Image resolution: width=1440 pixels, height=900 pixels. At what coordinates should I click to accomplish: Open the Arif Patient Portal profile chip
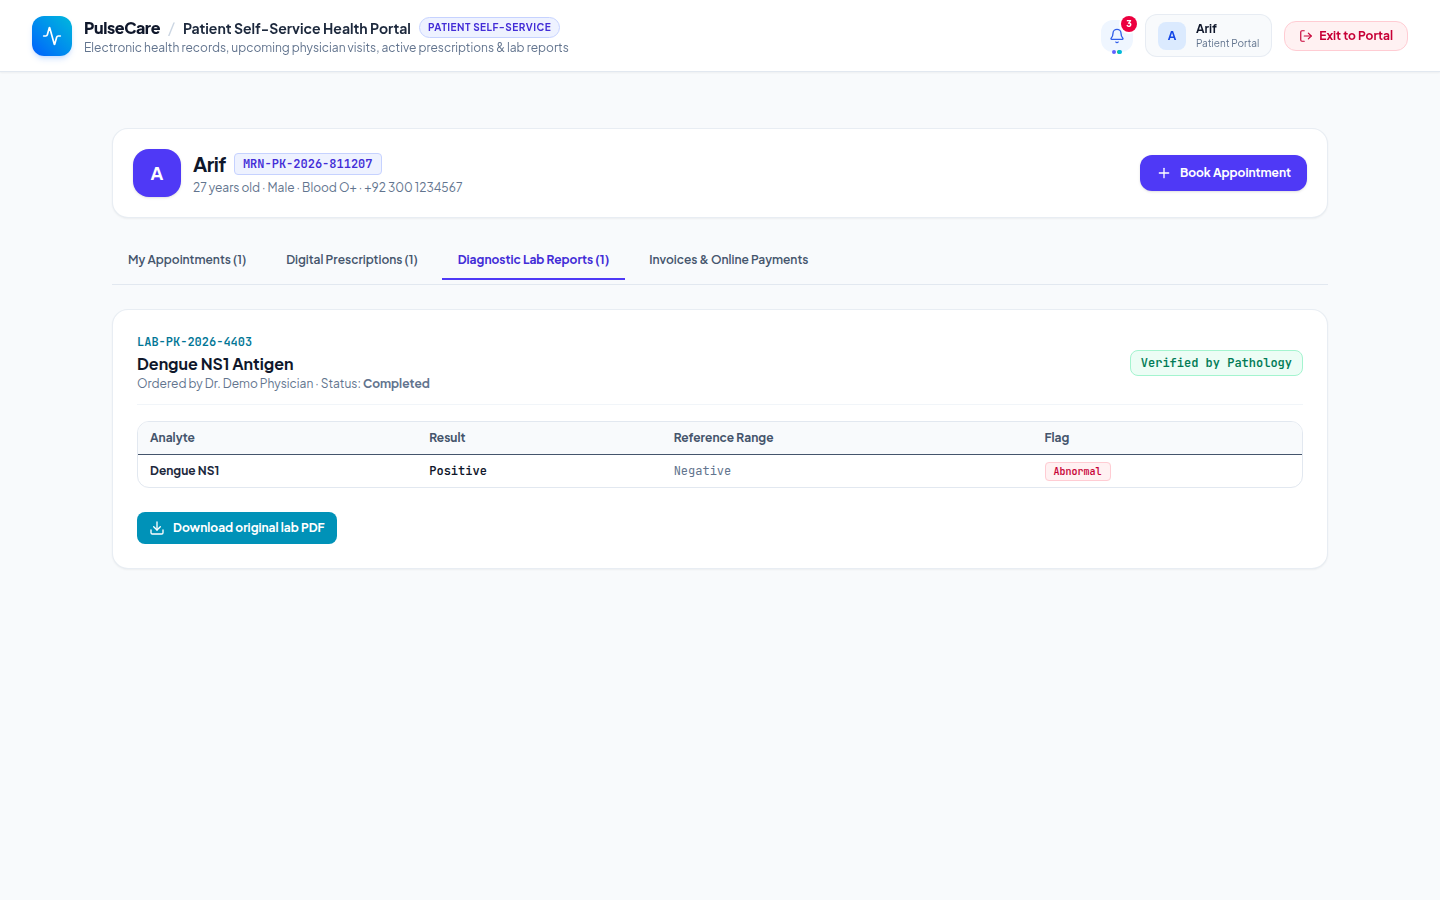[x=1208, y=36]
